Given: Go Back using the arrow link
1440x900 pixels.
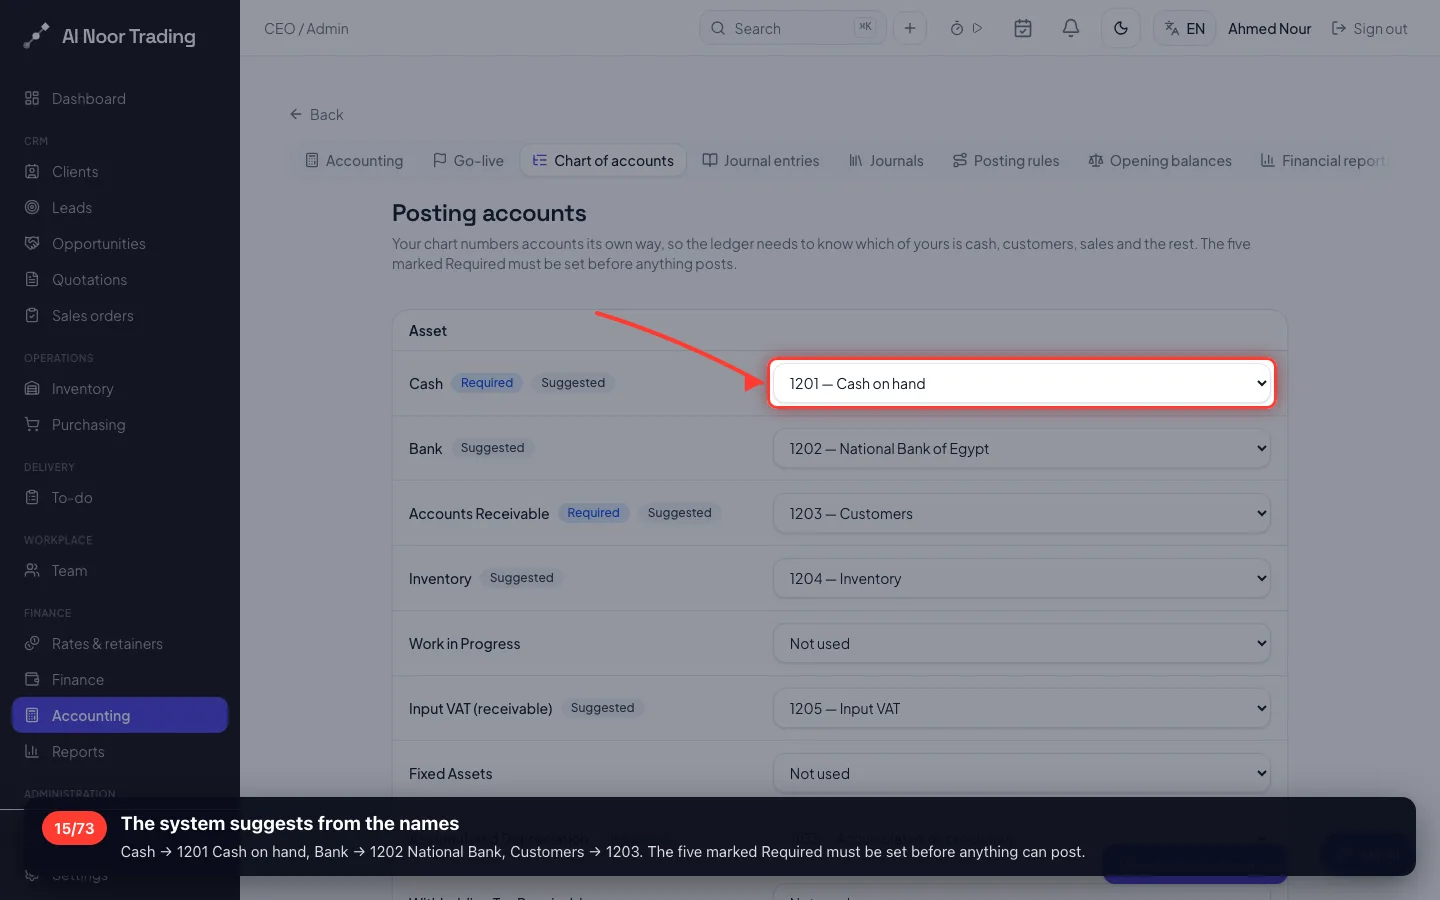Looking at the screenshot, I should [x=316, y=114].
